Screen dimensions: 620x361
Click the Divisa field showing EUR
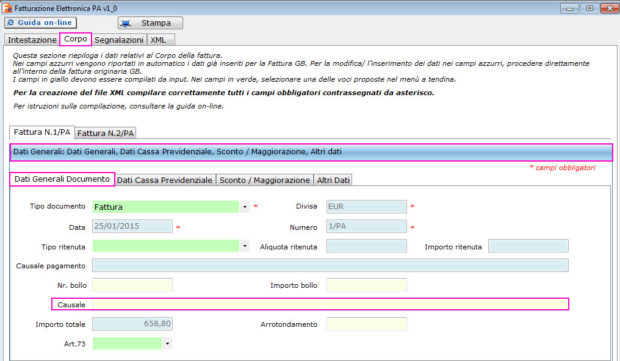pyautogui.click(x=367, y=207)
